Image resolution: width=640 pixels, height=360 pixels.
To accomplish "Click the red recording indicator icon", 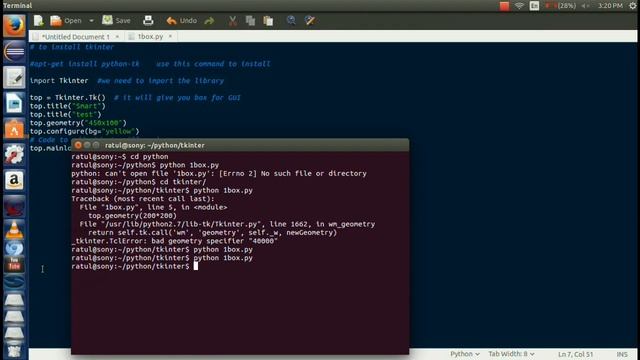I will pyautogui.click(x=504, y=6).
